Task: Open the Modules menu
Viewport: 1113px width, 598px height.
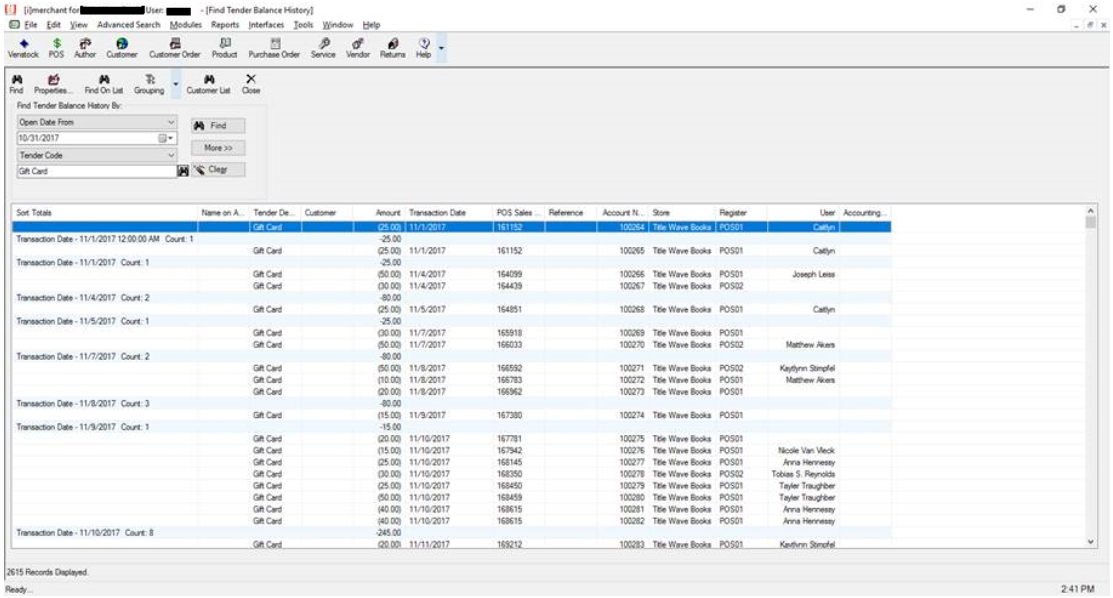Action: 185,25
